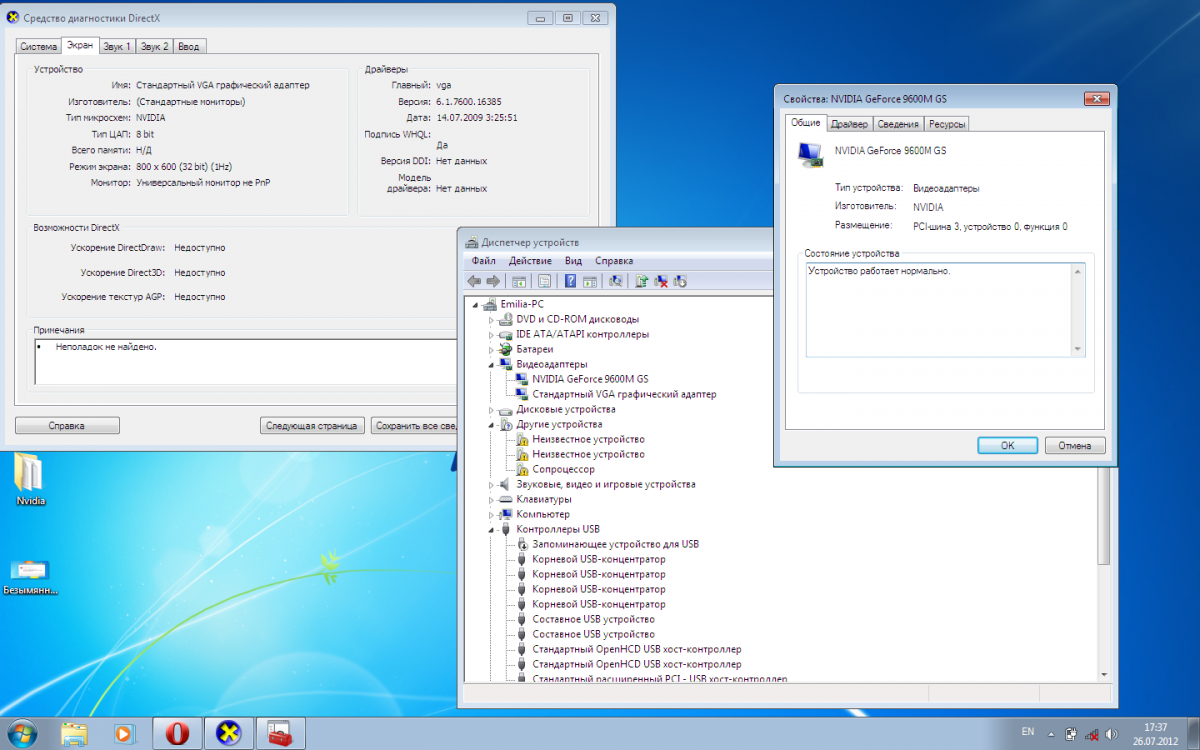Screen dimensions: 1200x750
Task: Click the blue Help question-mark toolbar icon
Action: coord(571,281)
